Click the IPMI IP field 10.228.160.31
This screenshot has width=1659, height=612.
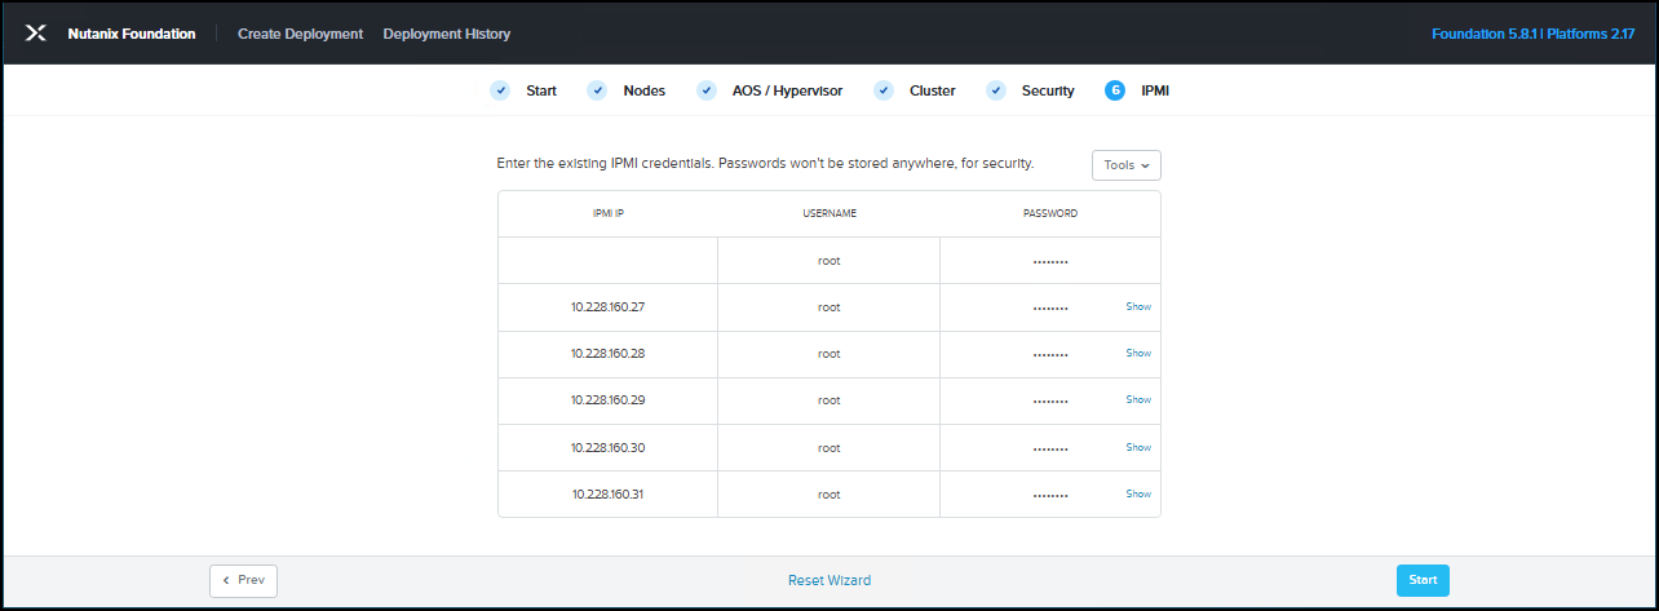pyautogui.click(x=608, y=494)
